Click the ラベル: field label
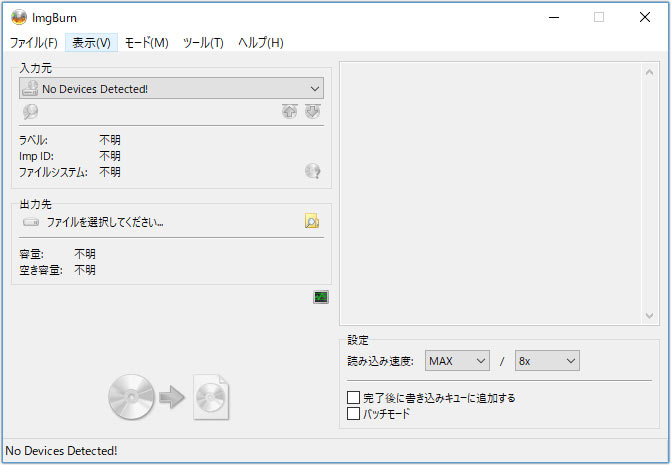671x465 pixels. point(33,140)
